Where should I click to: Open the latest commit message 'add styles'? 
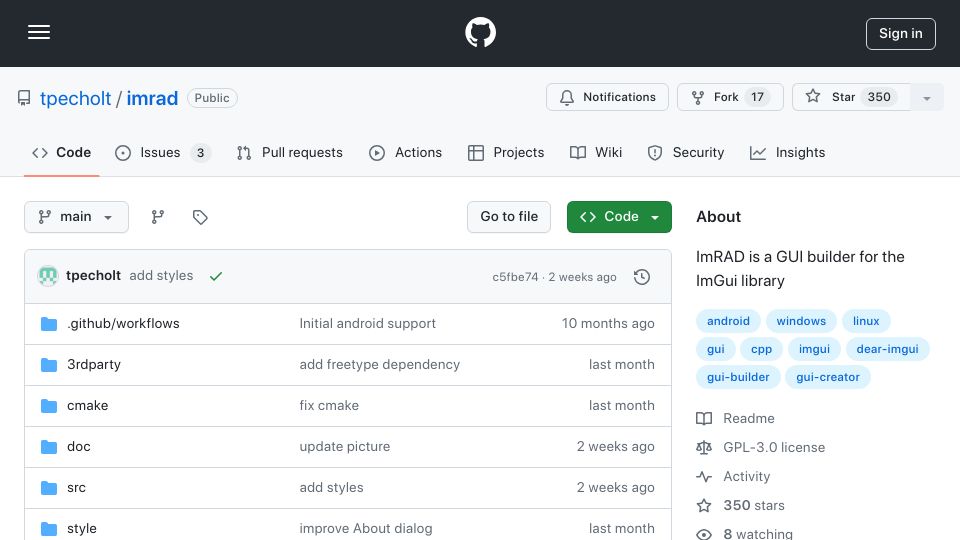161,276
